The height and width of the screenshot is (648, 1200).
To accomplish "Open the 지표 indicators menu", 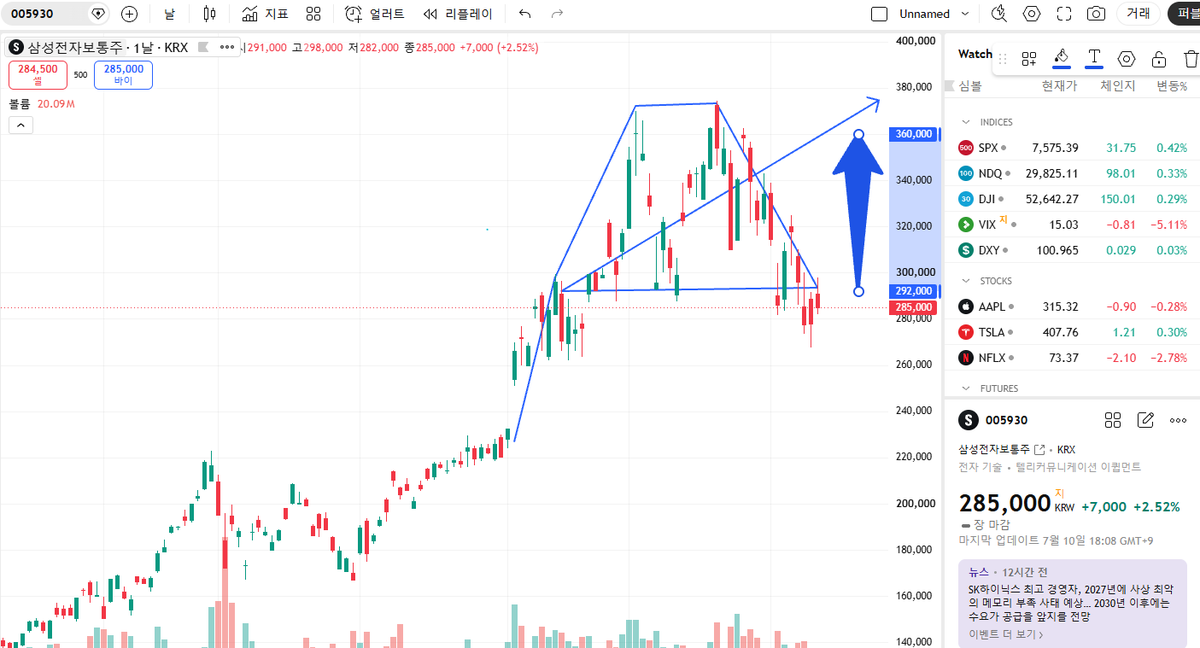I will [265, 14].
